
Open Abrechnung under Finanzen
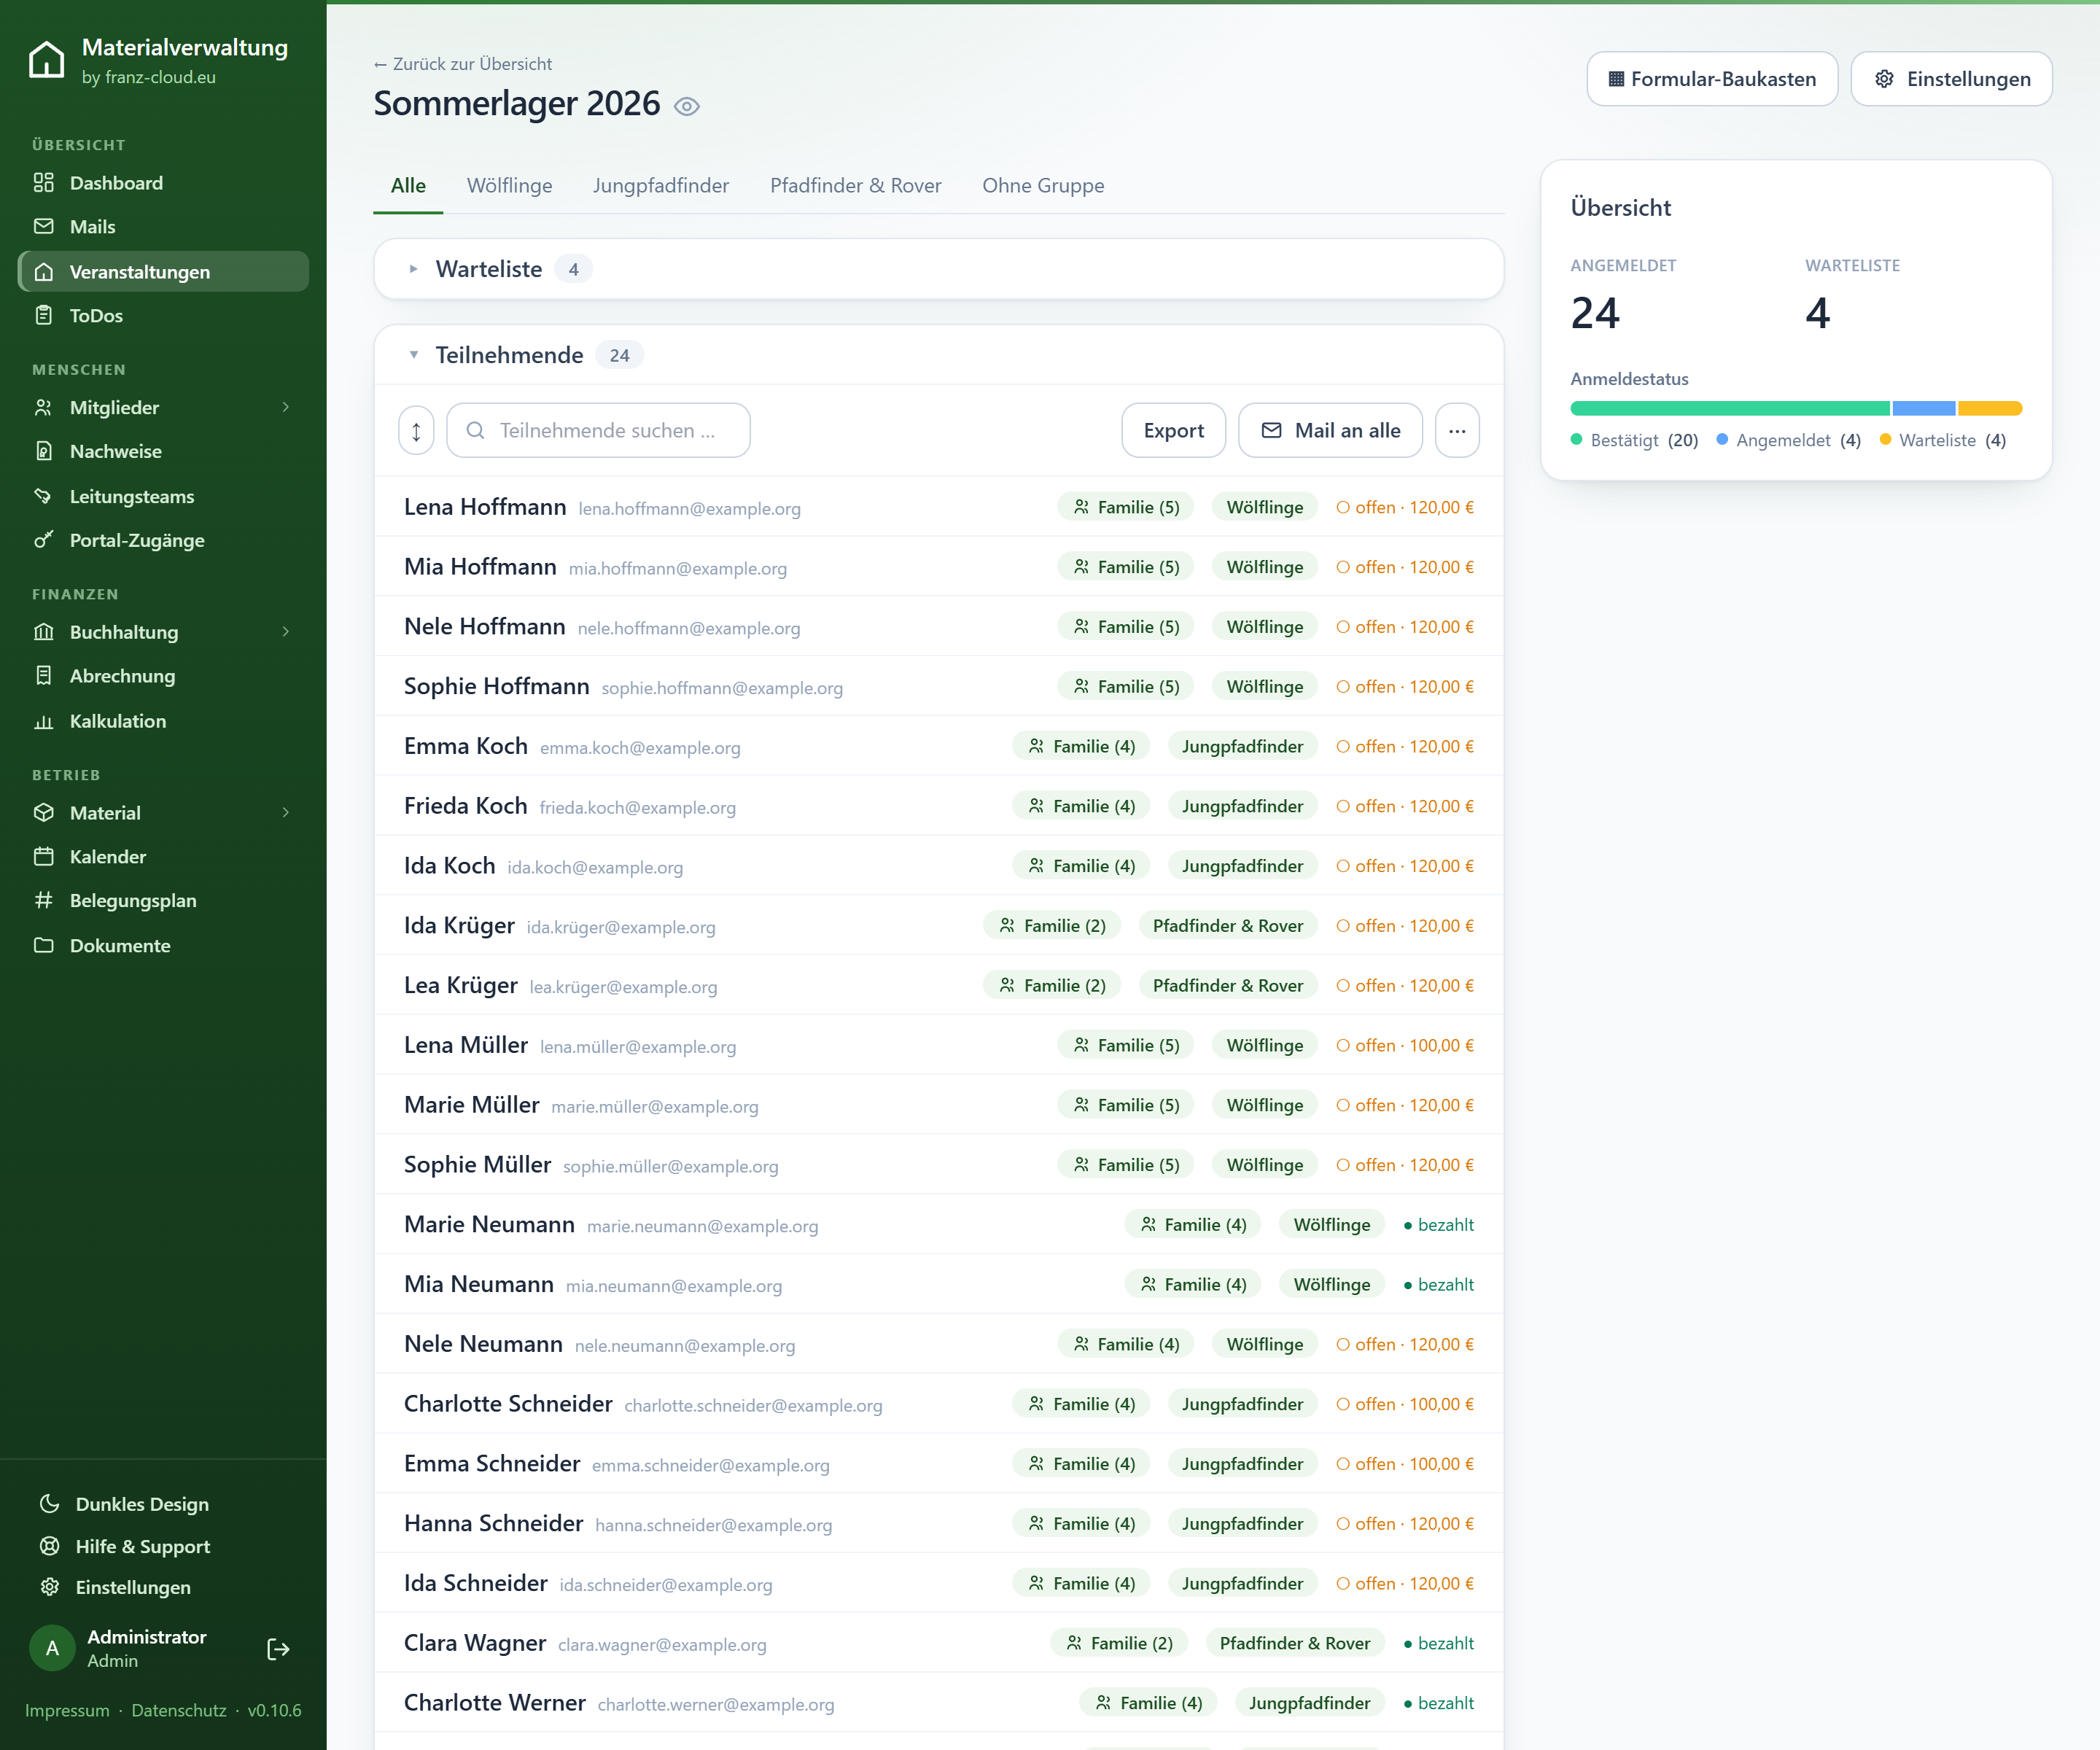click(x=163, y=676)
